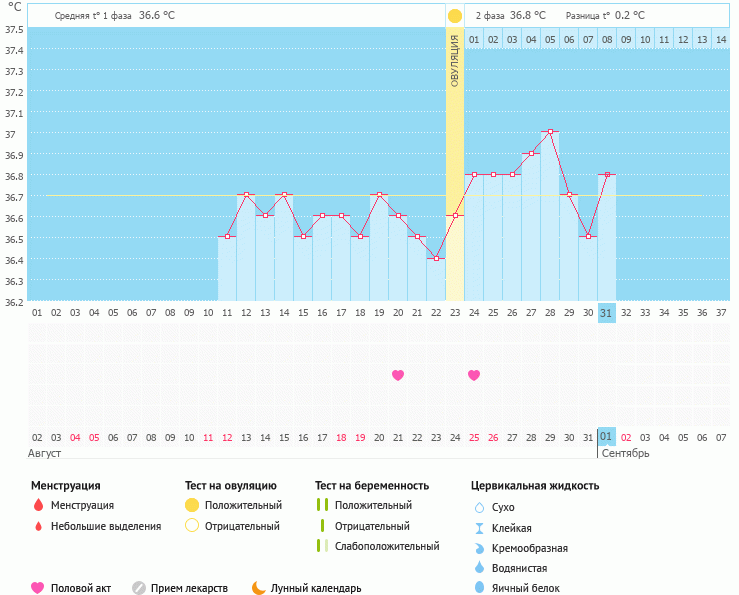Click the highlighted date 01 for Сентябрь
Image resolution: width=739 pixels, height=595 pixels.
click(607, 437)
